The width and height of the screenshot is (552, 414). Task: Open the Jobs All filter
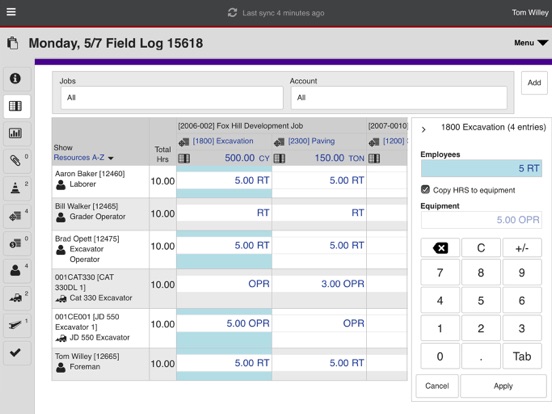172,98
